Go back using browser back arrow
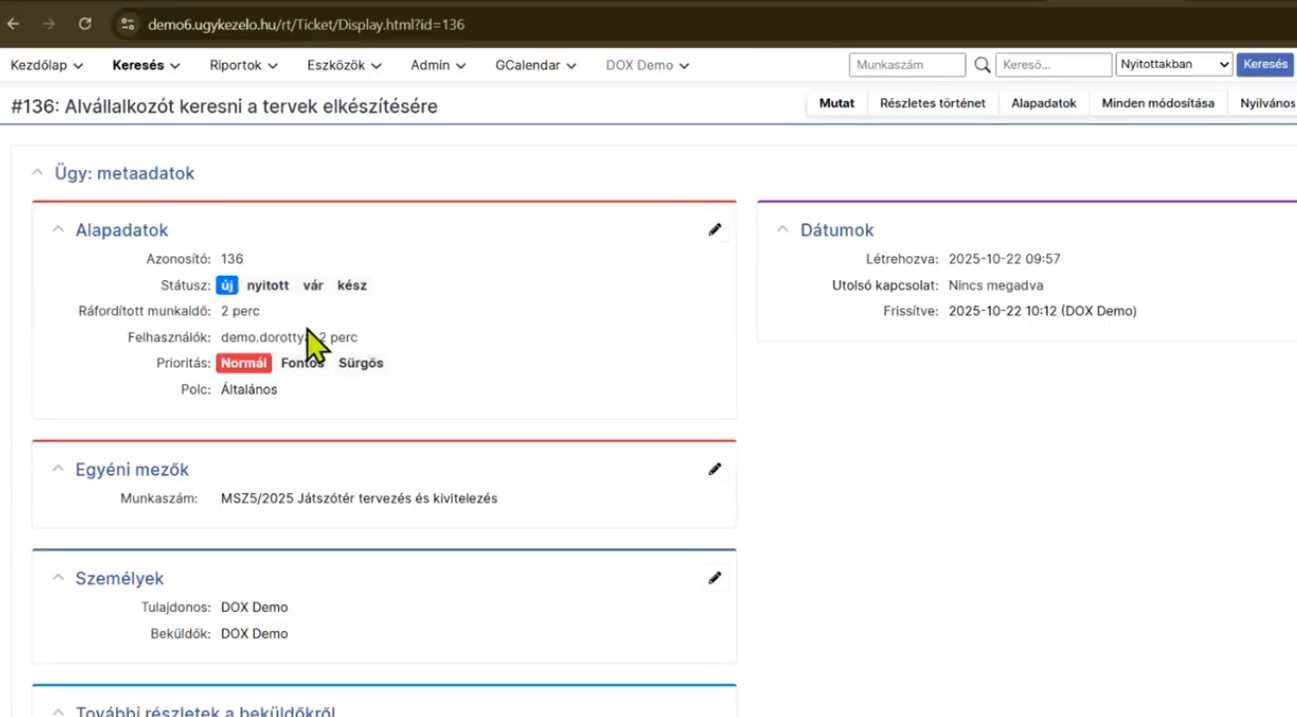The width and height of the screenshot is (1297, 717). (x=14, y=24)
